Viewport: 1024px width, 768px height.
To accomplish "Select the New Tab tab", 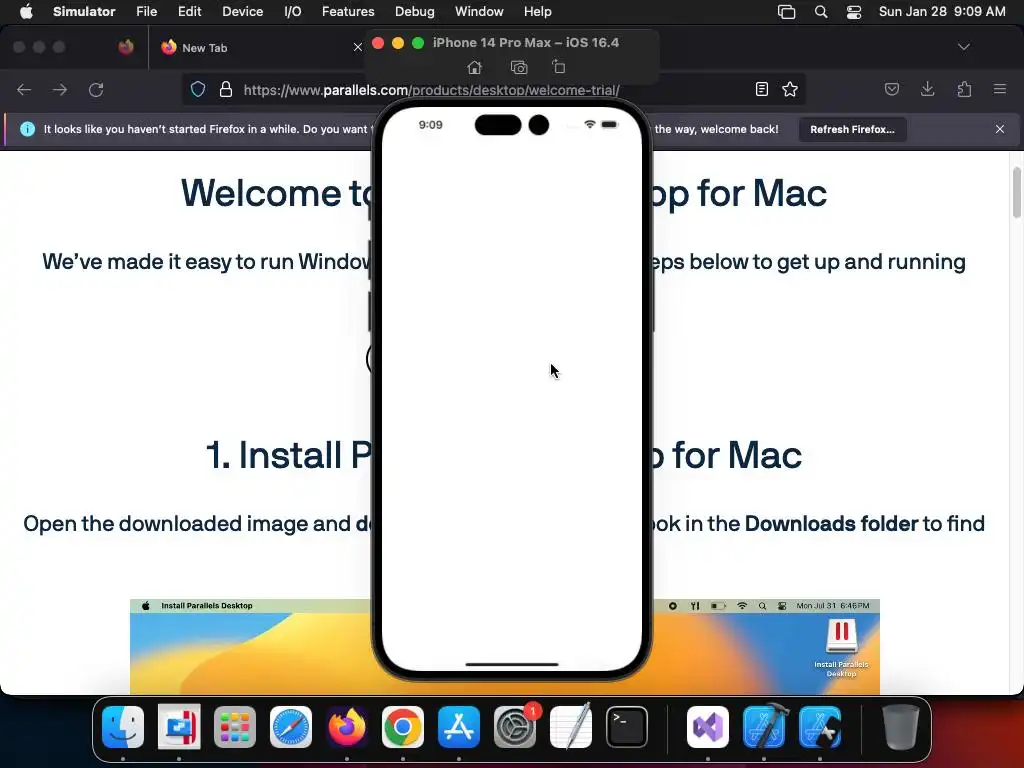I will [258, 47].
